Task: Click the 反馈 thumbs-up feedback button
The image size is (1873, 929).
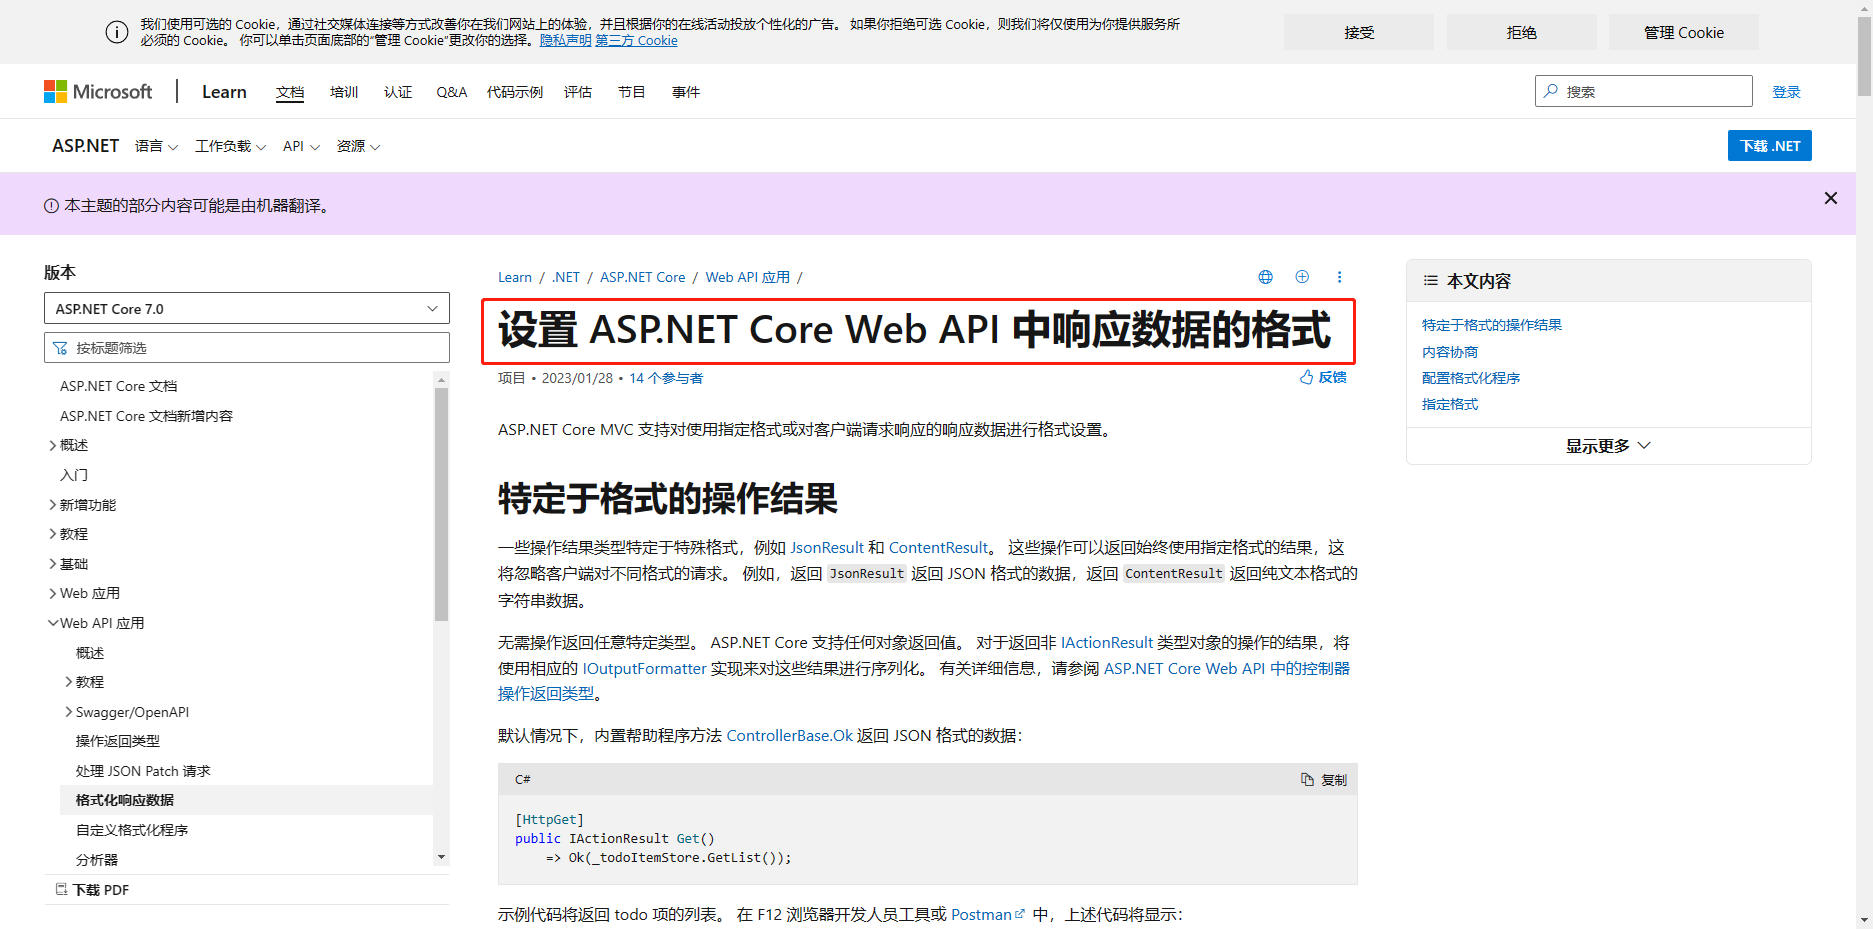Action: pyautogui.click(x=1323, y=377)
